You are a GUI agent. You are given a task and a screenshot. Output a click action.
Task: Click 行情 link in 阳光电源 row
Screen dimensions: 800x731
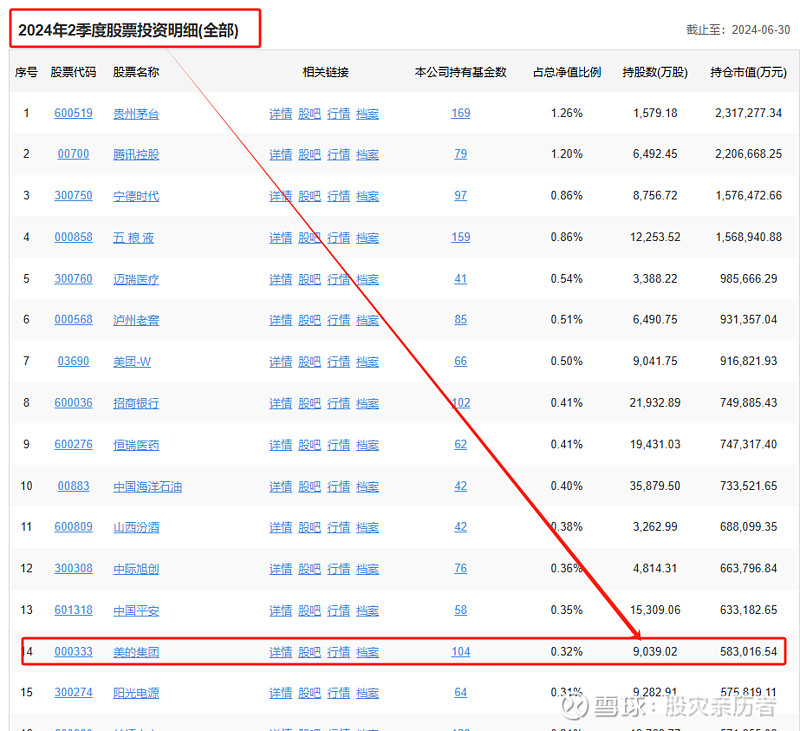coord(338,693)
